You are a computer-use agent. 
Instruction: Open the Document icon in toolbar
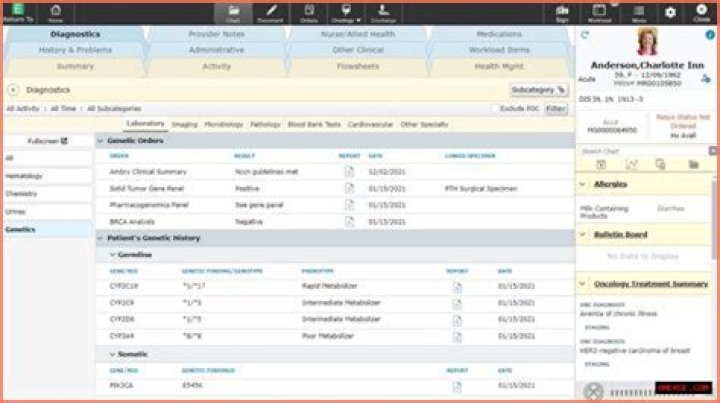(x=270, y=13)
